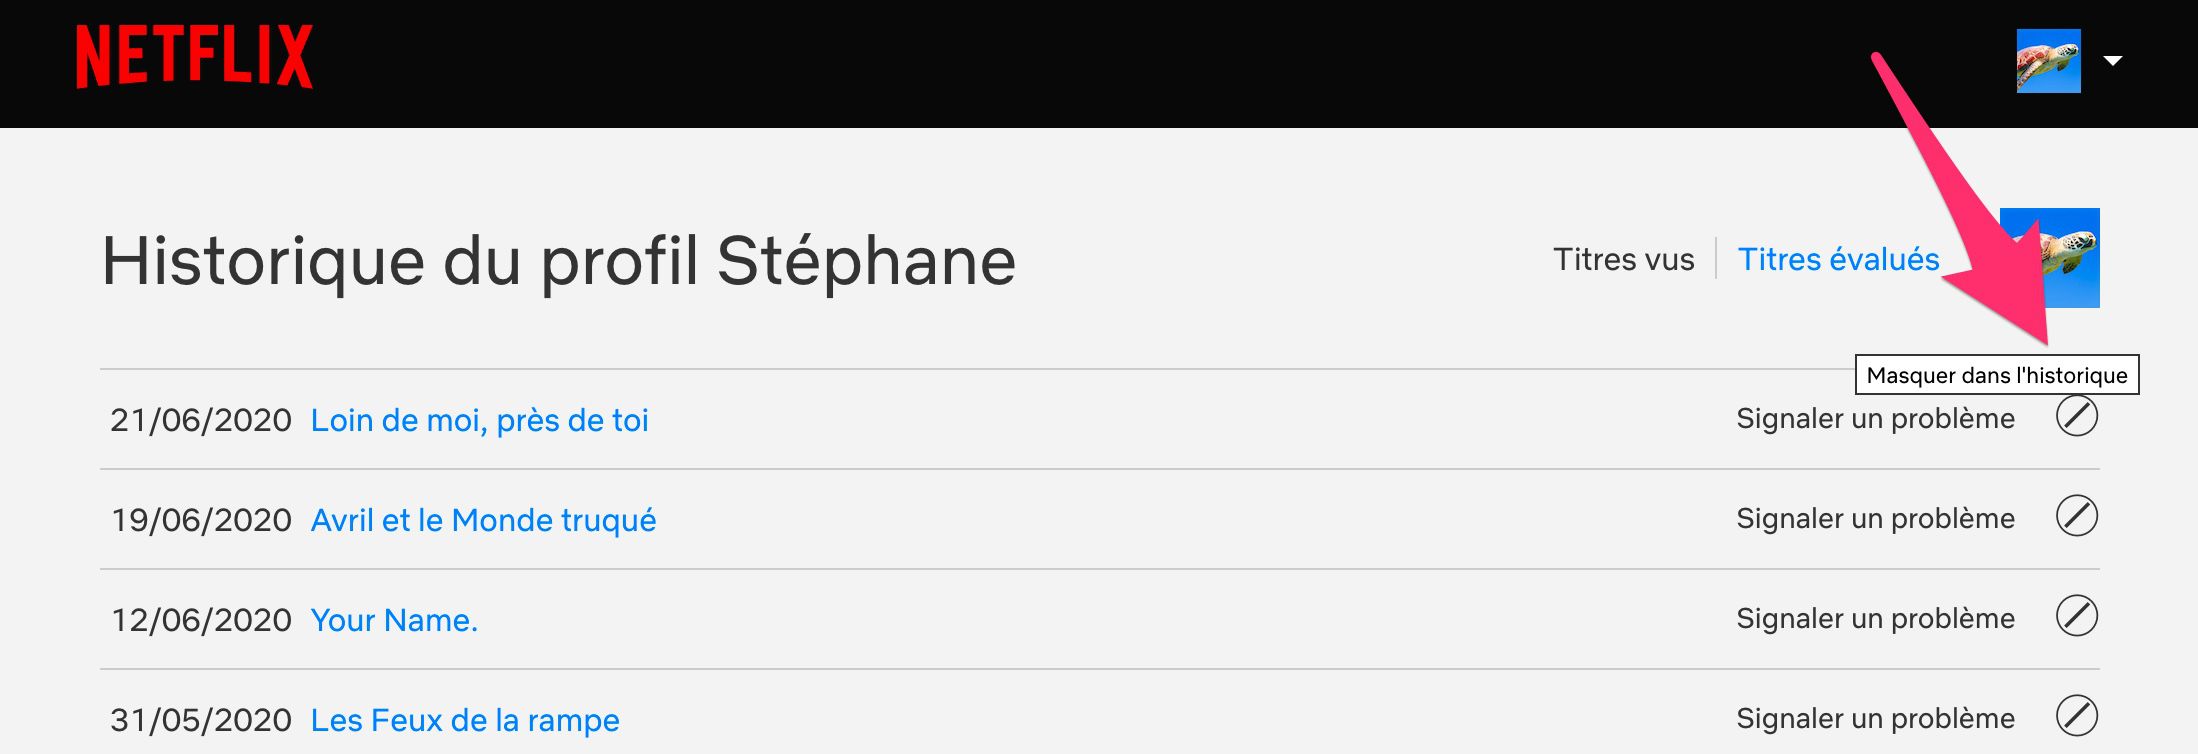The image size is (2198, 754).
Task: Click the Masquer dans l'historique tooltip
Action: tap(1996, 375)
